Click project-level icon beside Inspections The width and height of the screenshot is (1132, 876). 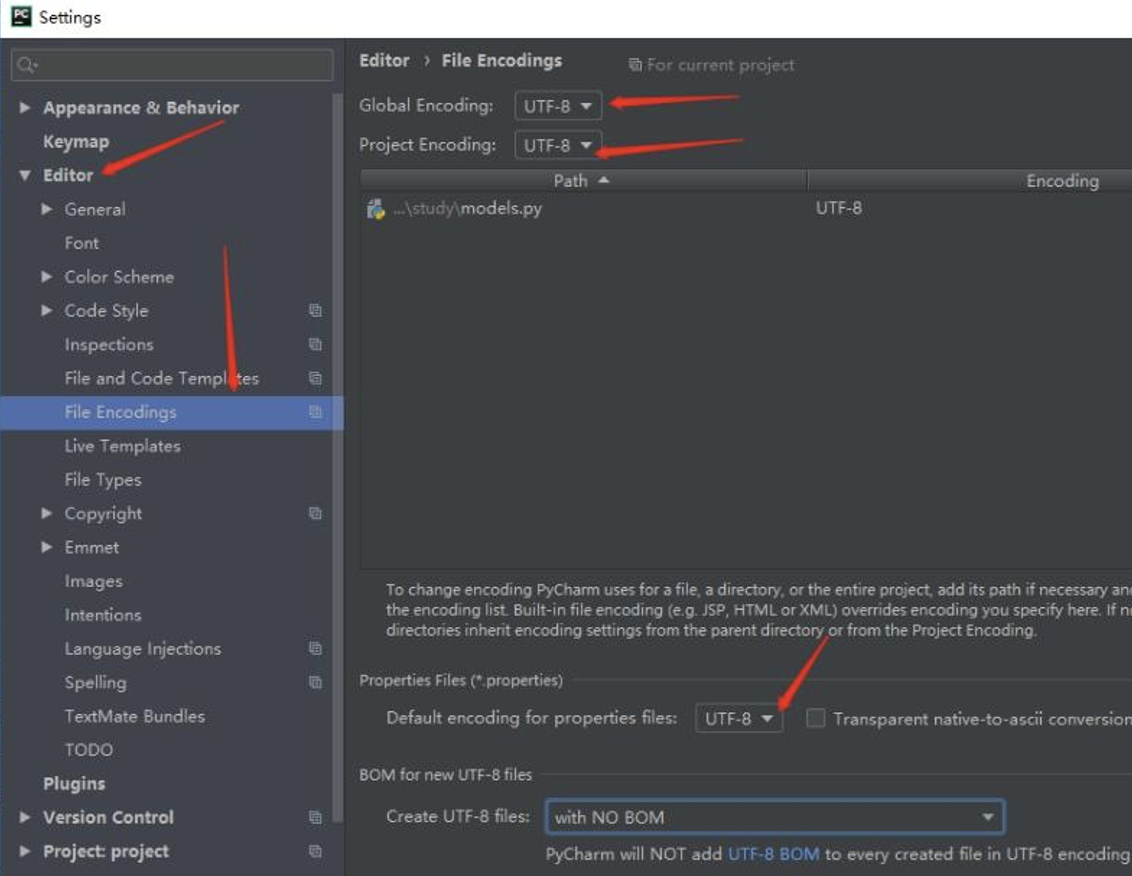(x=315, y=344)
